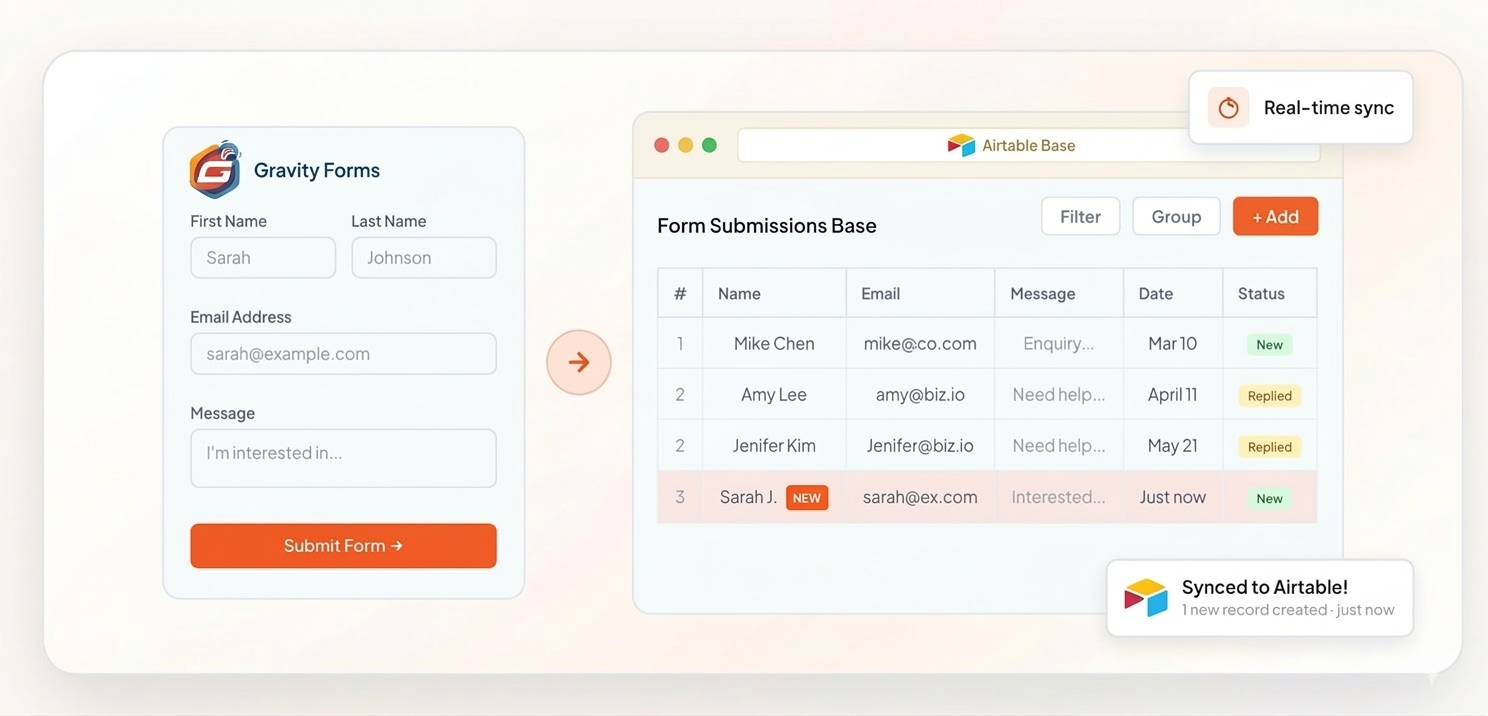Click the NEW badge next to Sarah J.

[x=807, y=498]
